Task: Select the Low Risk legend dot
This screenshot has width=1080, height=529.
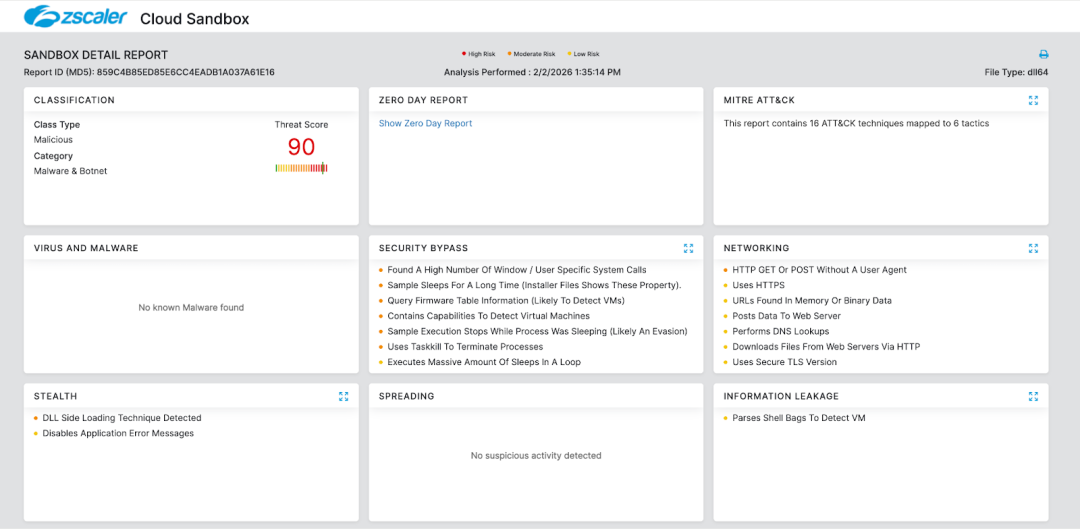Action: pyautogui.click(x=569, y=54)
